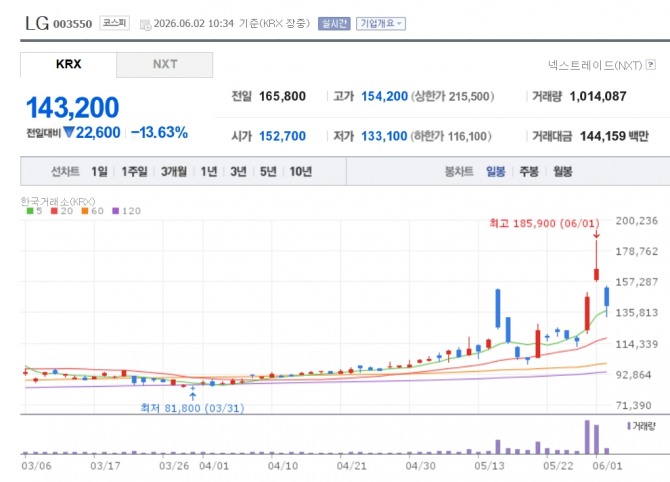Click the -13.63% change percentage
The width and height of the screenshot is (670, 482).
pyautogui.click(x=159, y=132)
